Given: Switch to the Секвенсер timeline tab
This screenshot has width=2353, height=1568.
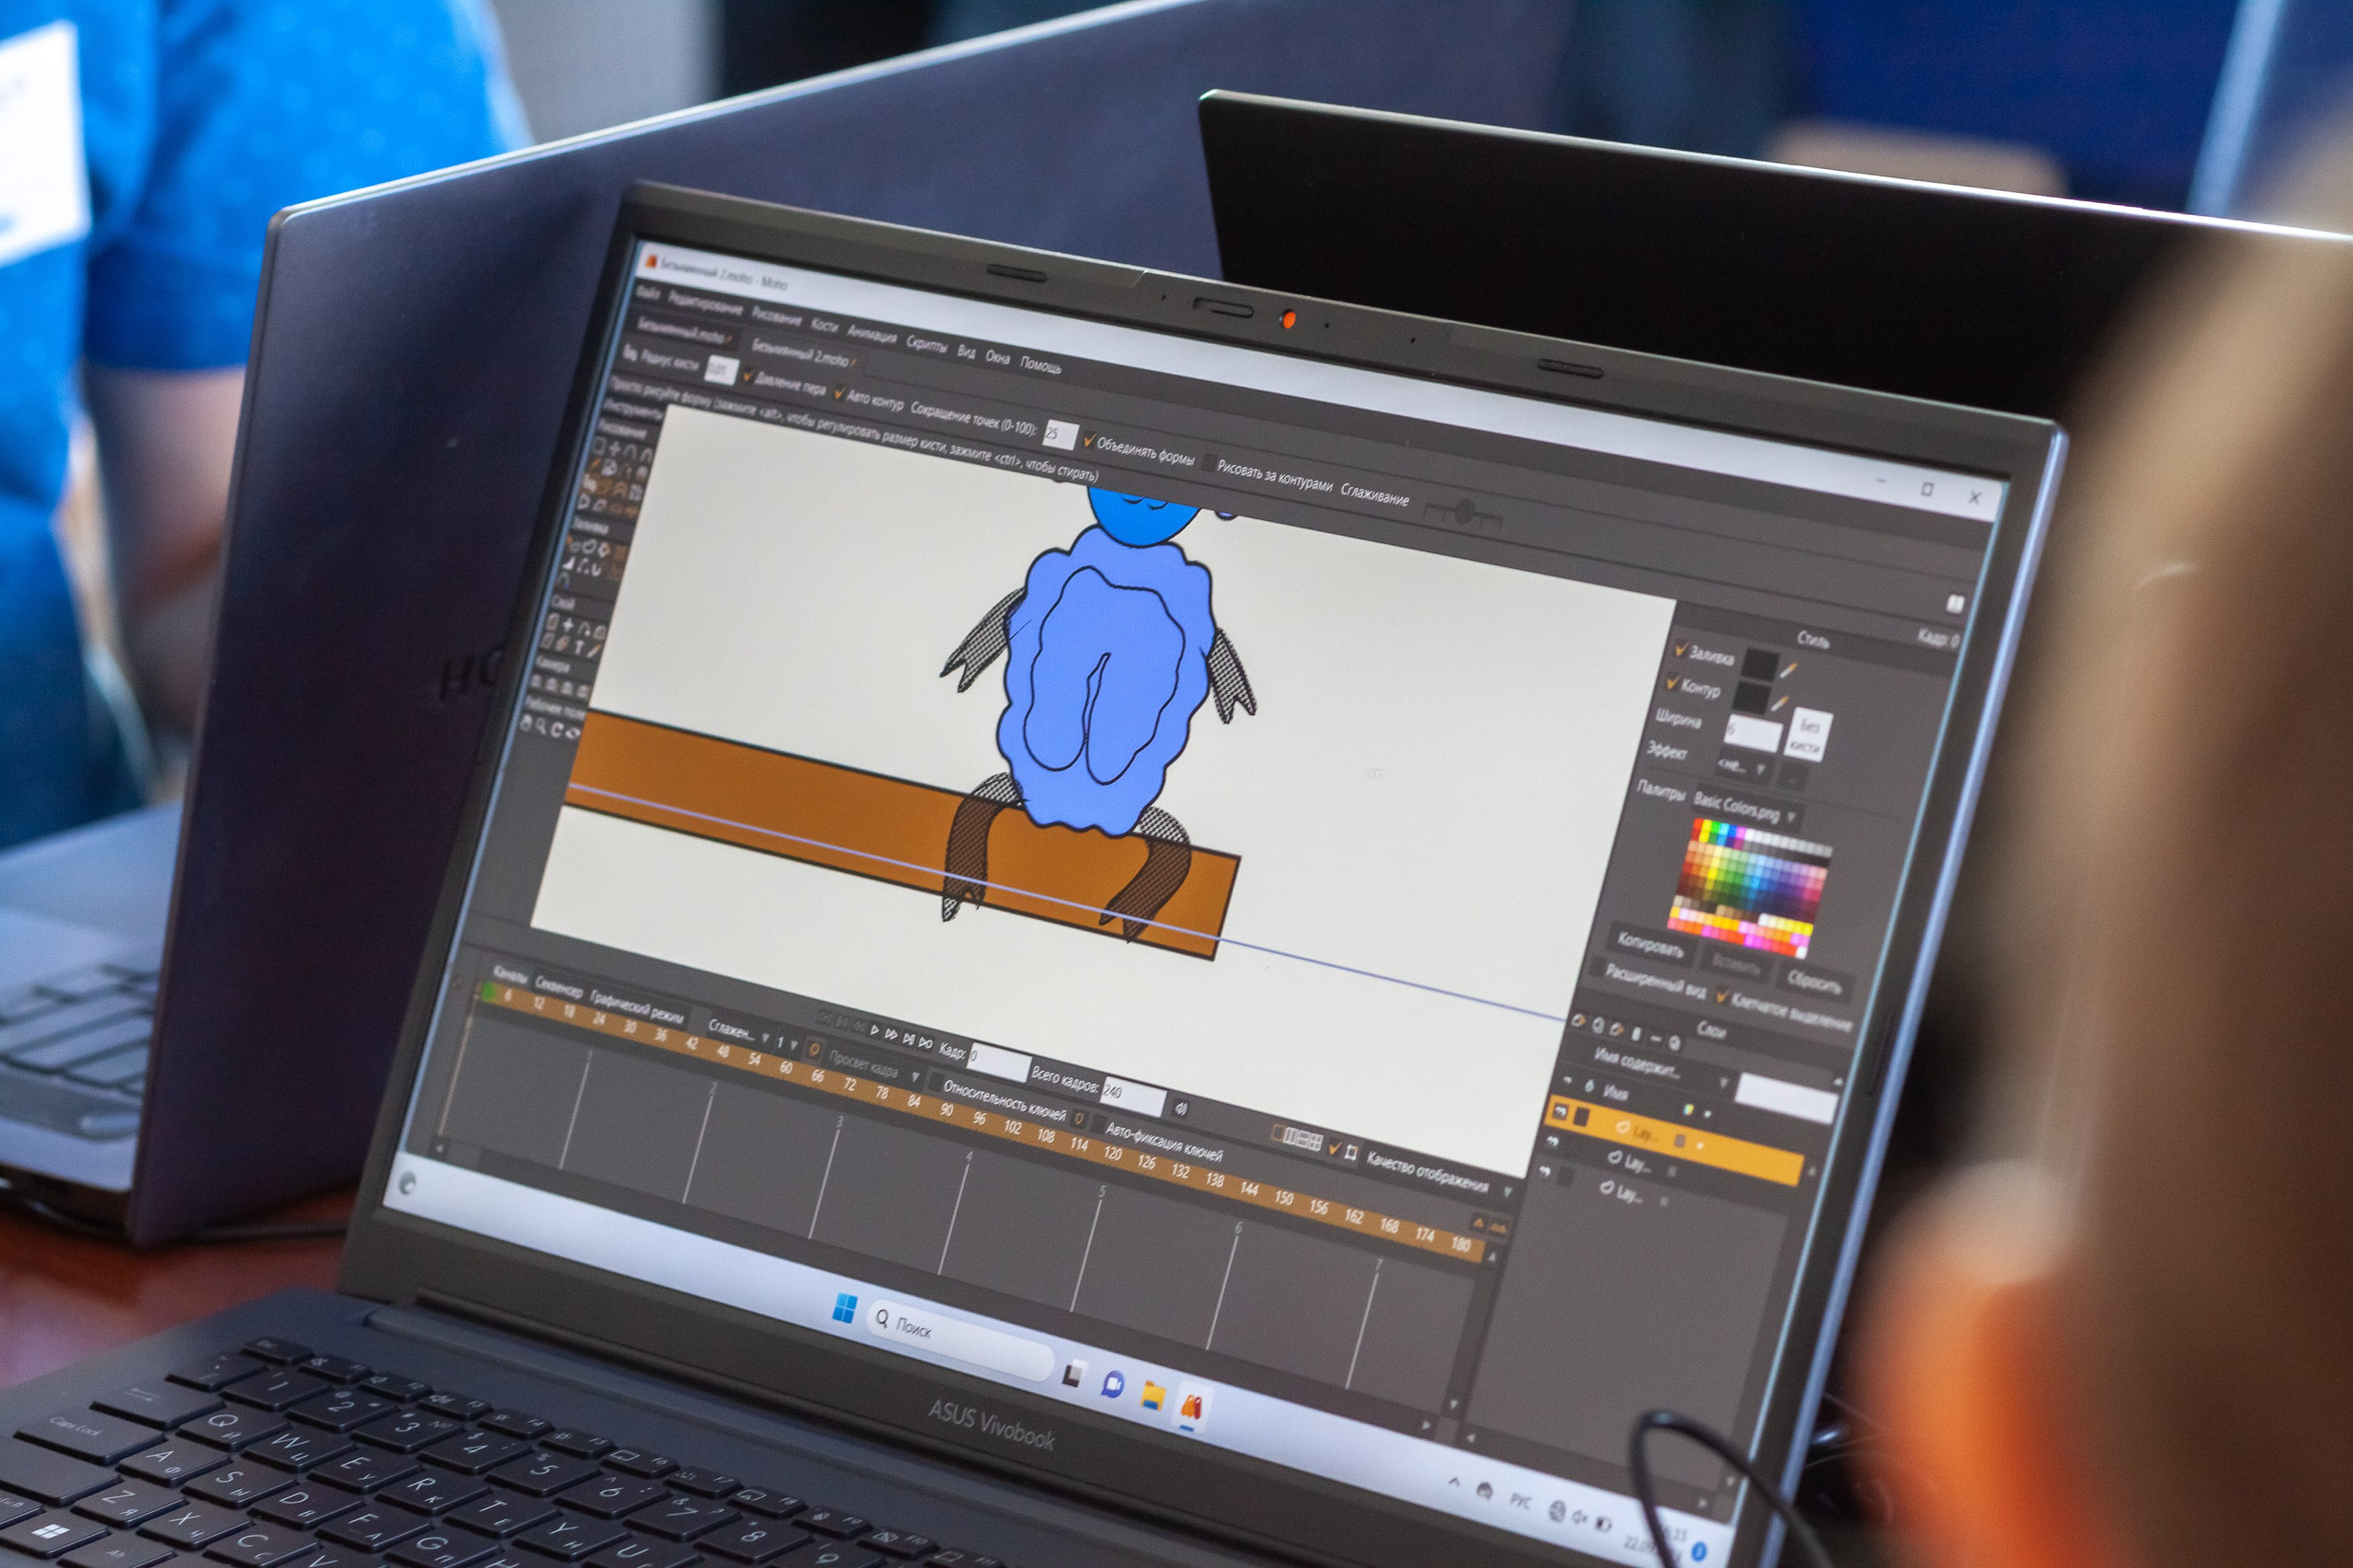Looking at the screenshot, I should (x=557, y=986).
